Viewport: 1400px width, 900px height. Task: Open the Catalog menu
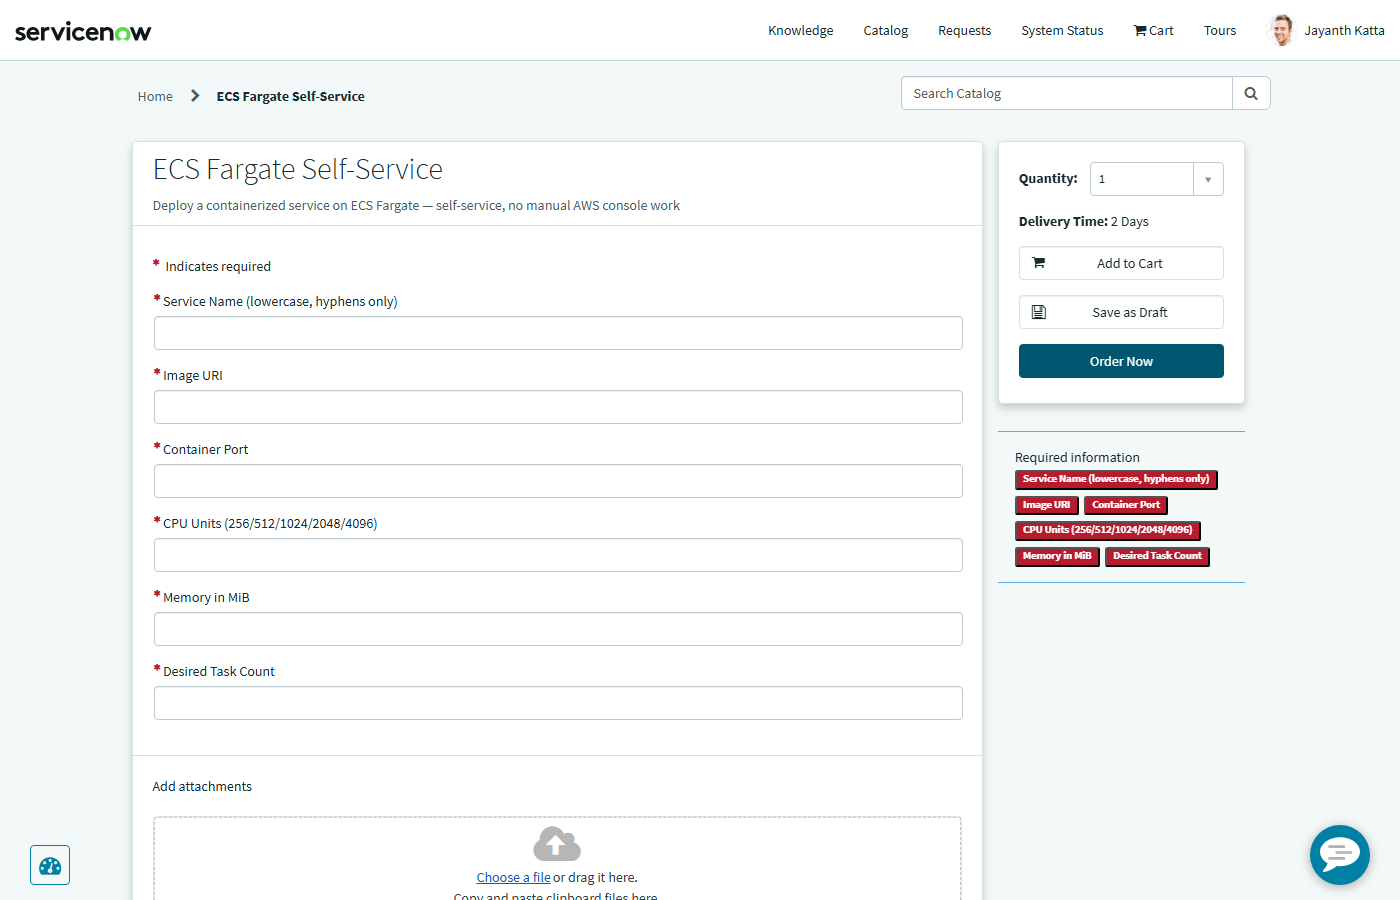tap(886, 31)
